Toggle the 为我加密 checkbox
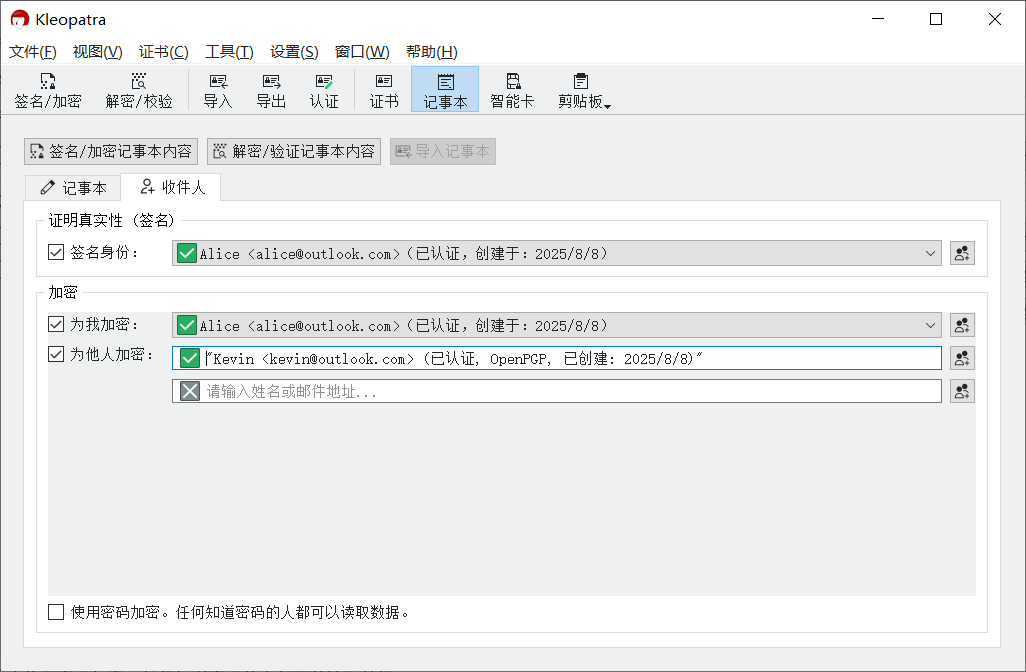This screenshot has height=672, width=1026. click(56, 325)
